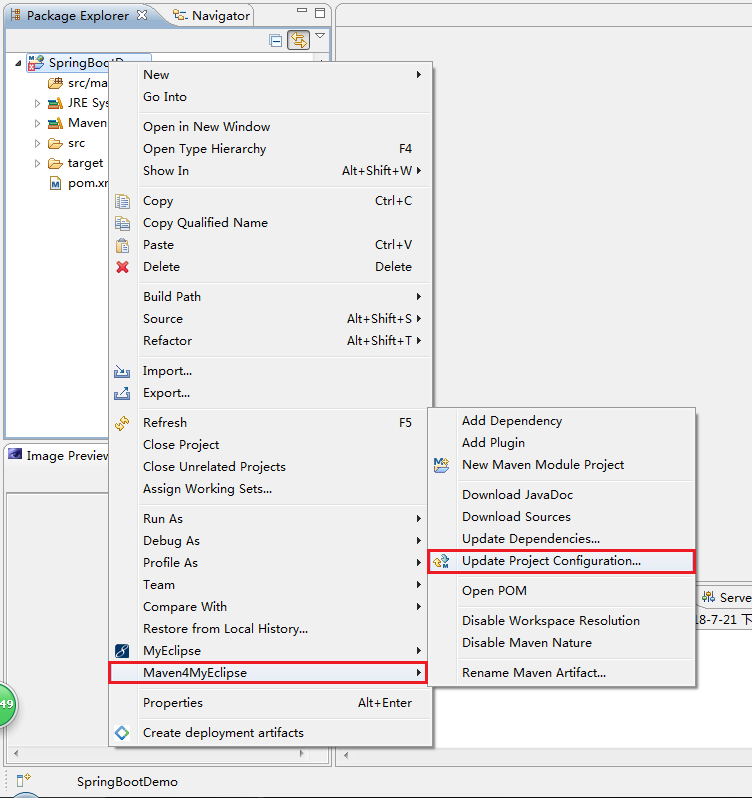This screenshot has height=798, width=752.
Task: Switch to the Navigator tab
Action: point(212,15)
